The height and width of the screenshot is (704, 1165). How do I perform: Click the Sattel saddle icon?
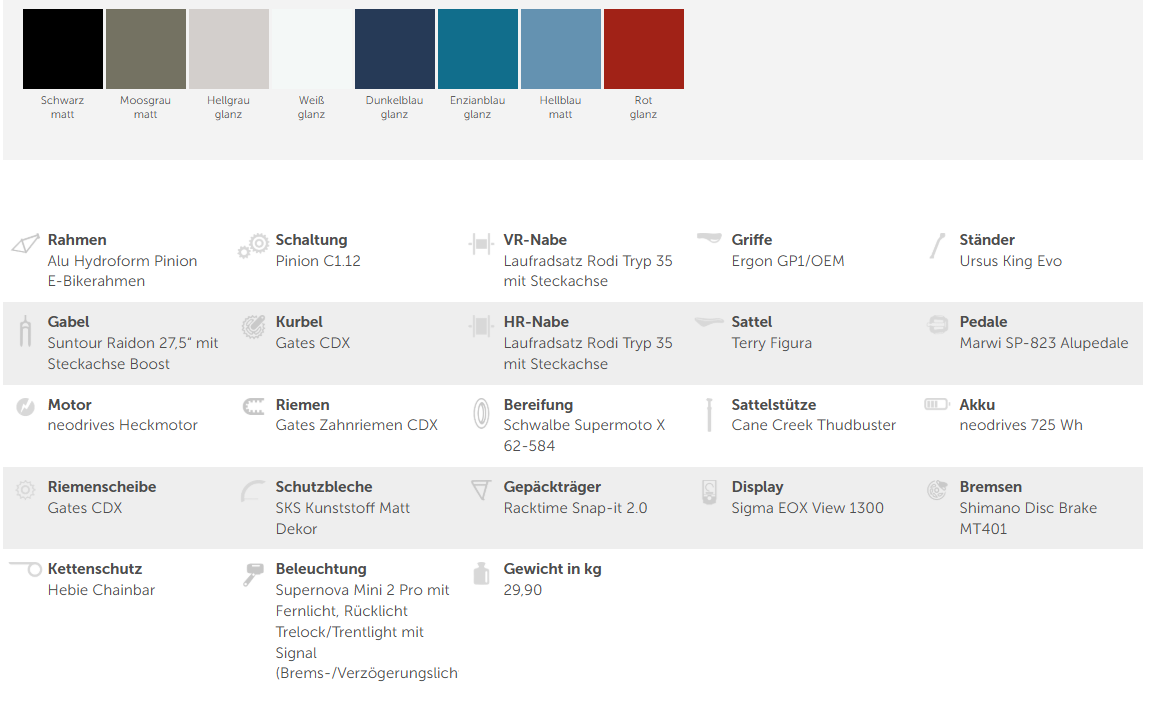point(709,322)
